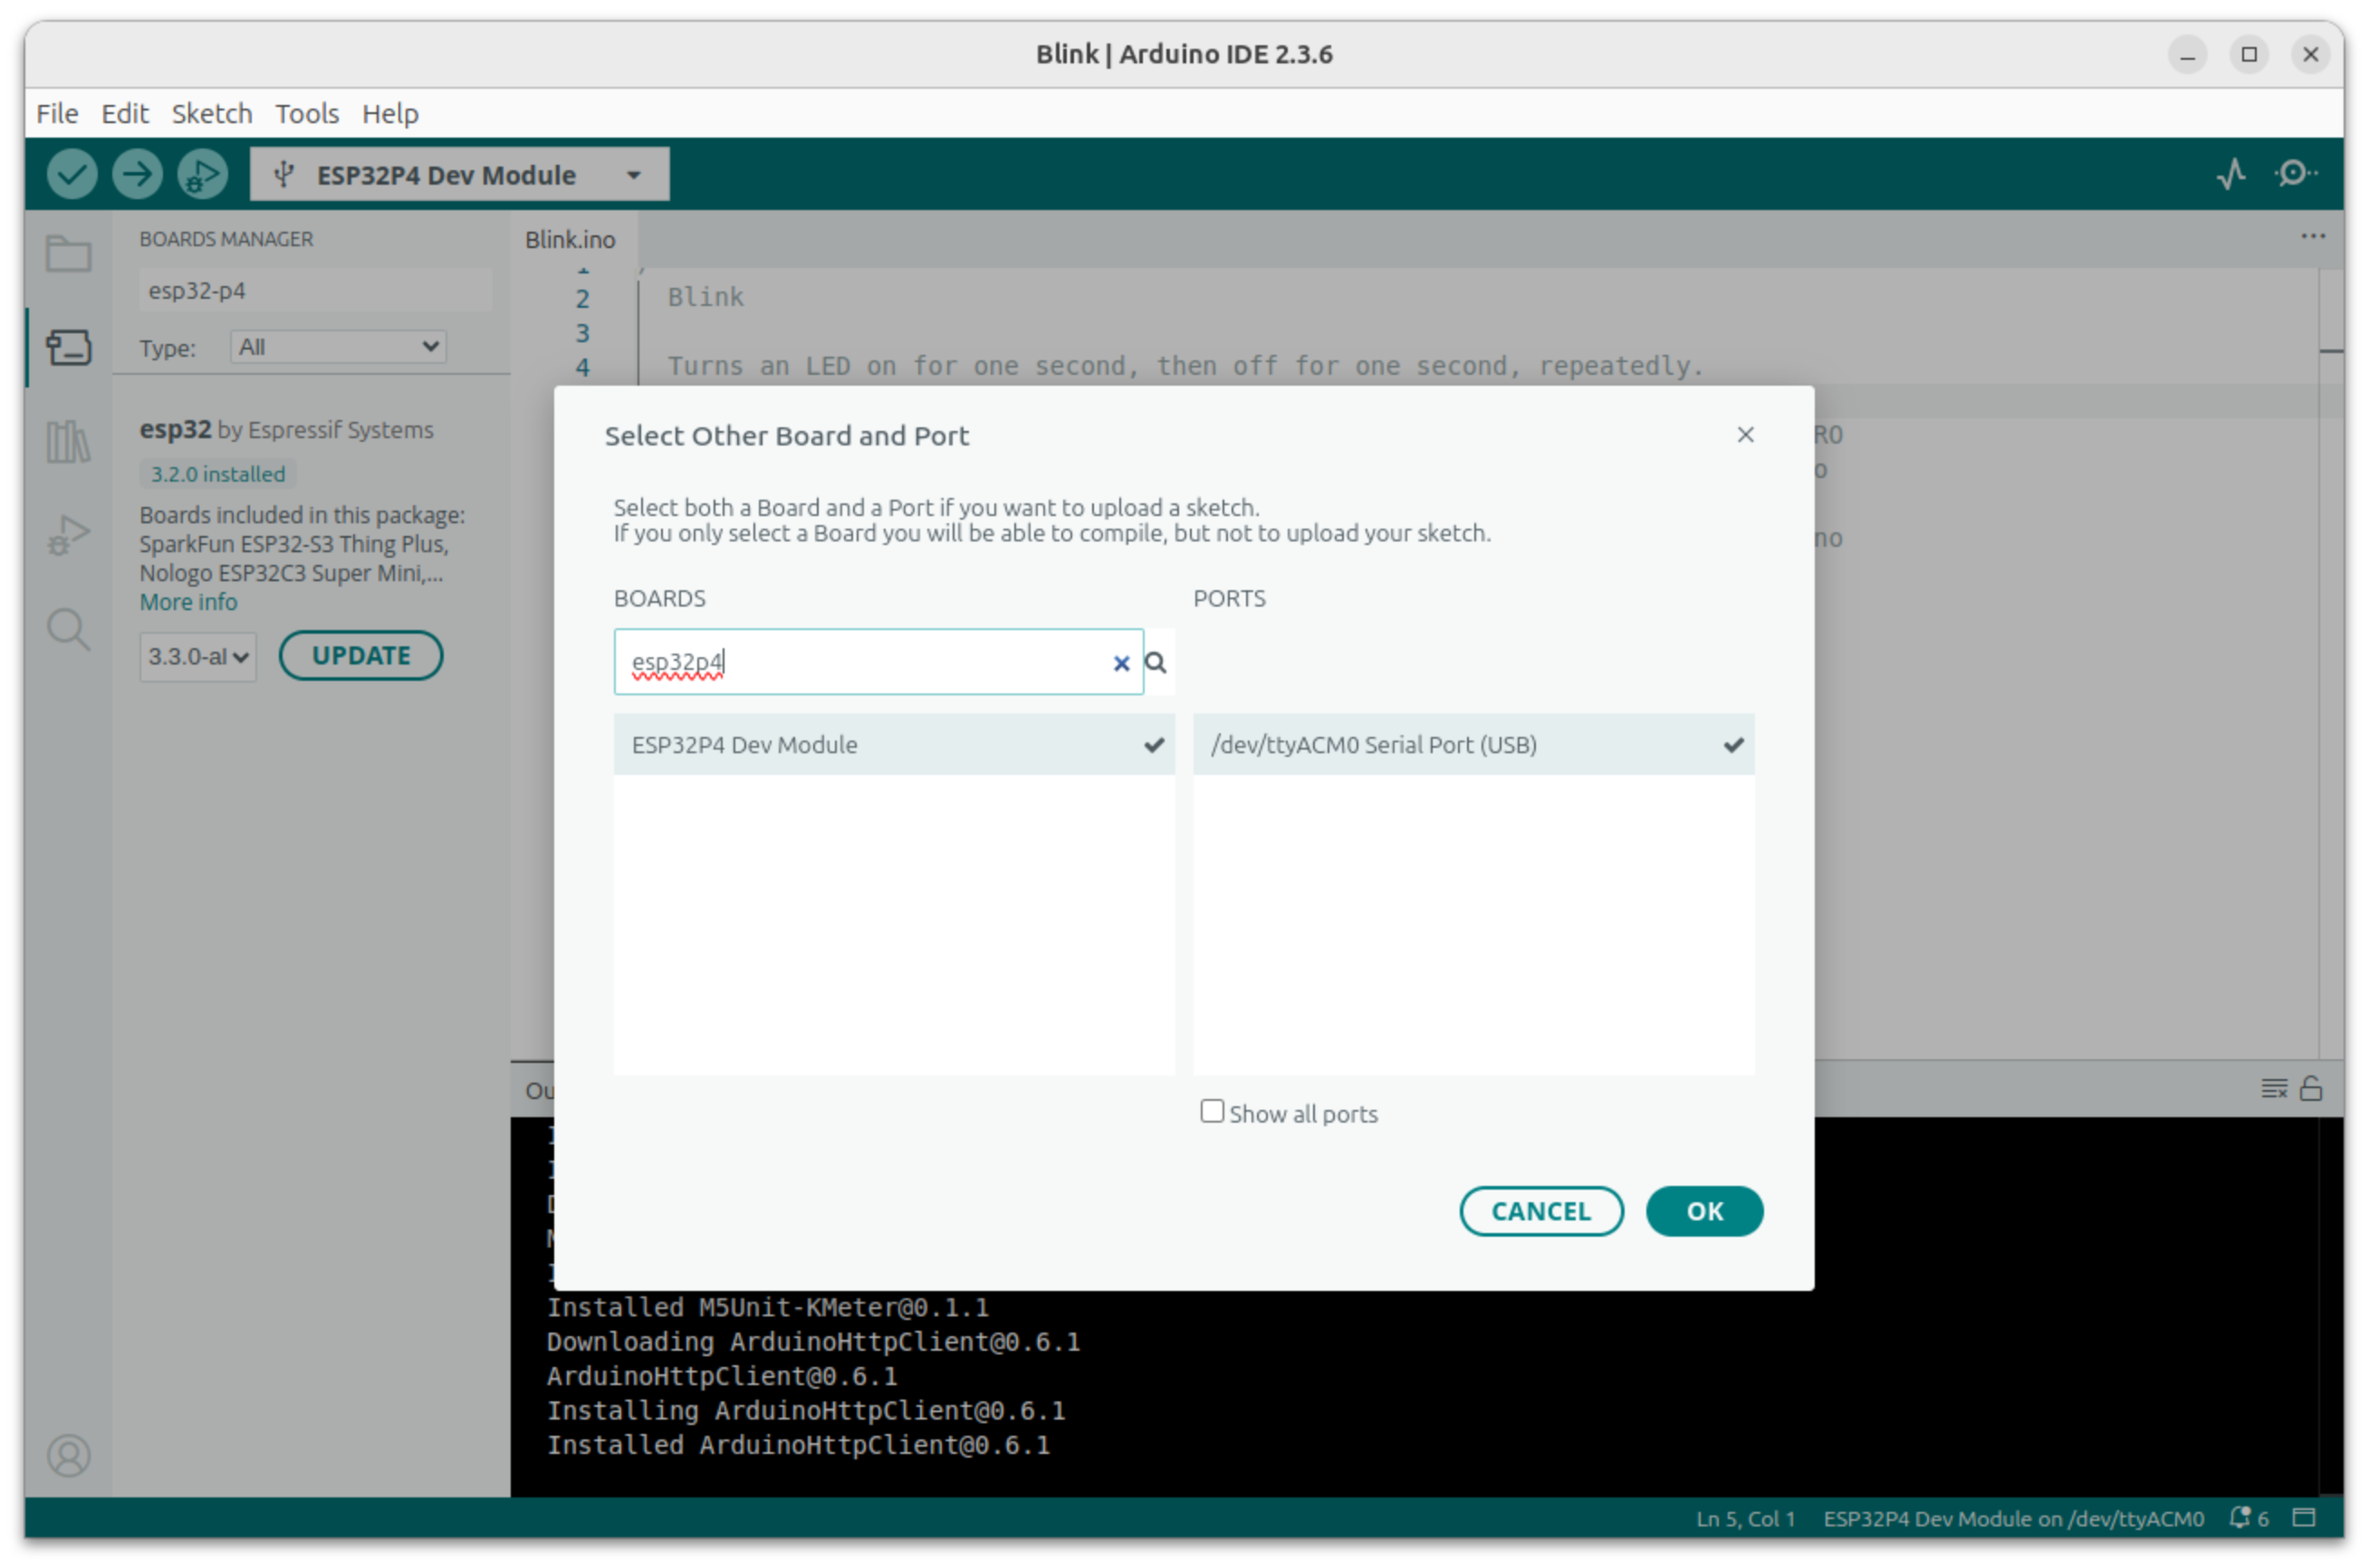
Task: Open the Search sidebar panel
Action: (x=69, y=630)
